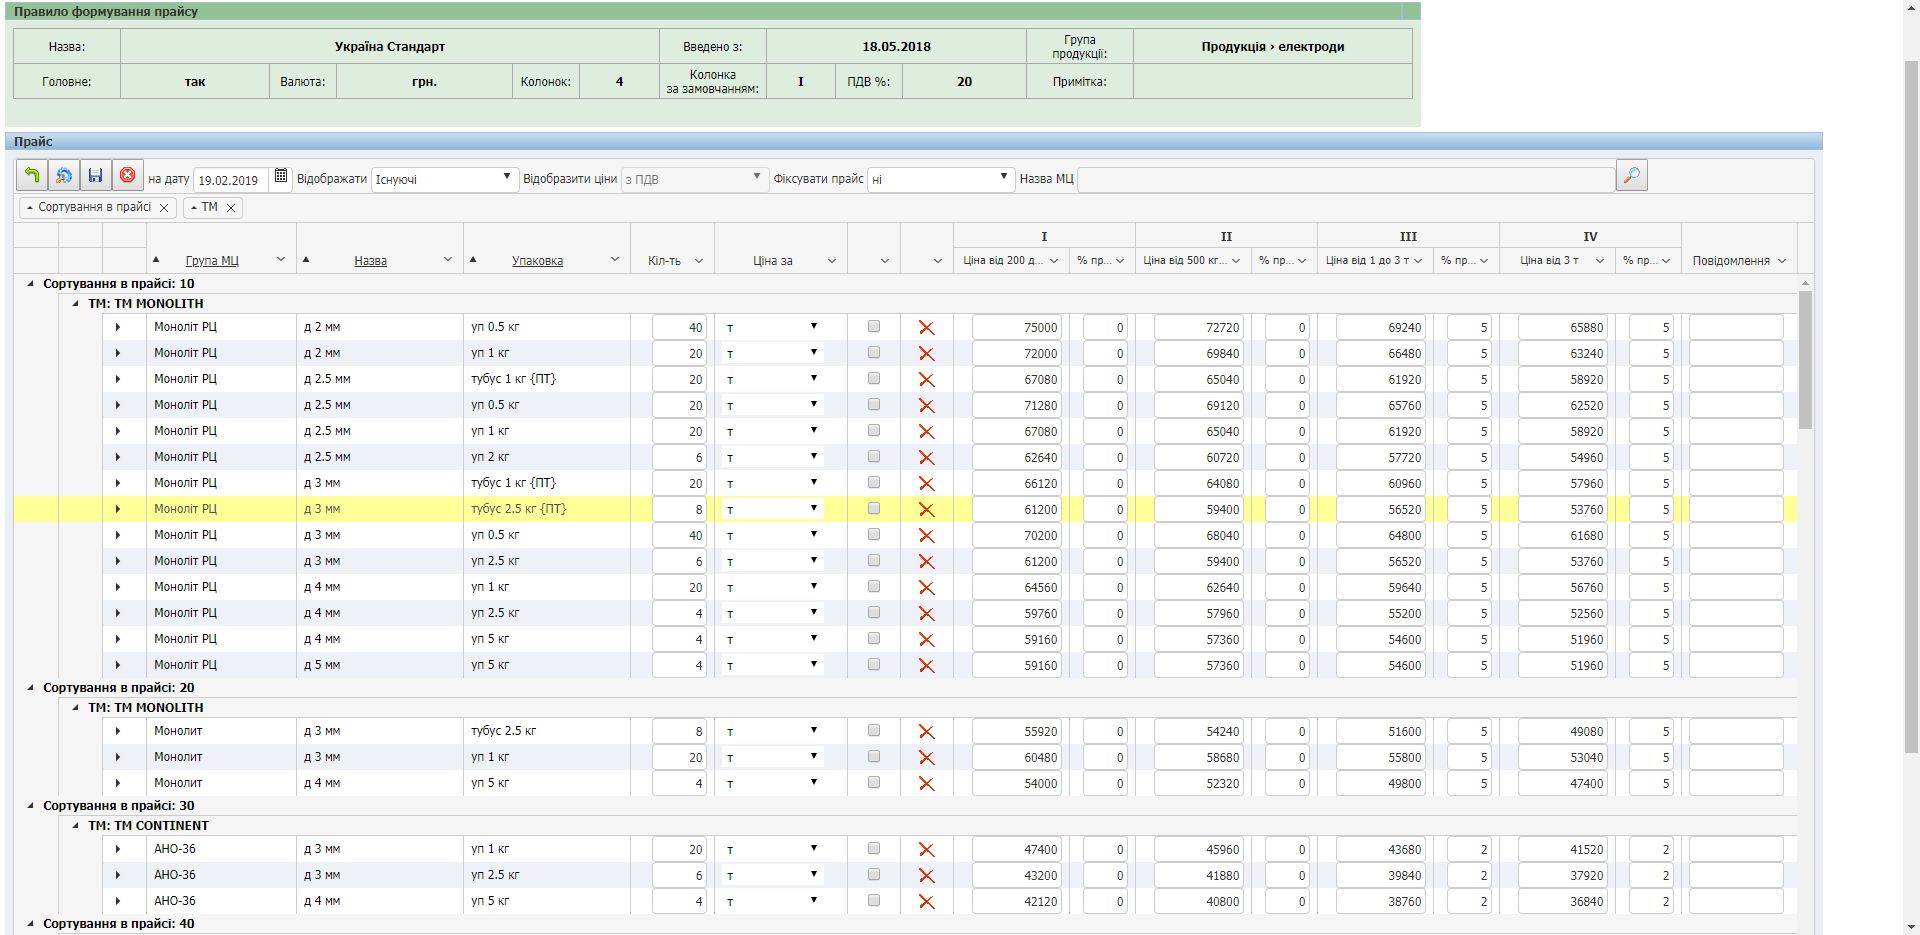1920x935 pixels.
Task: Open 'Ціна за' unit dropdown in first Моноліт РЦ row
Action: [x=773, y=327]
